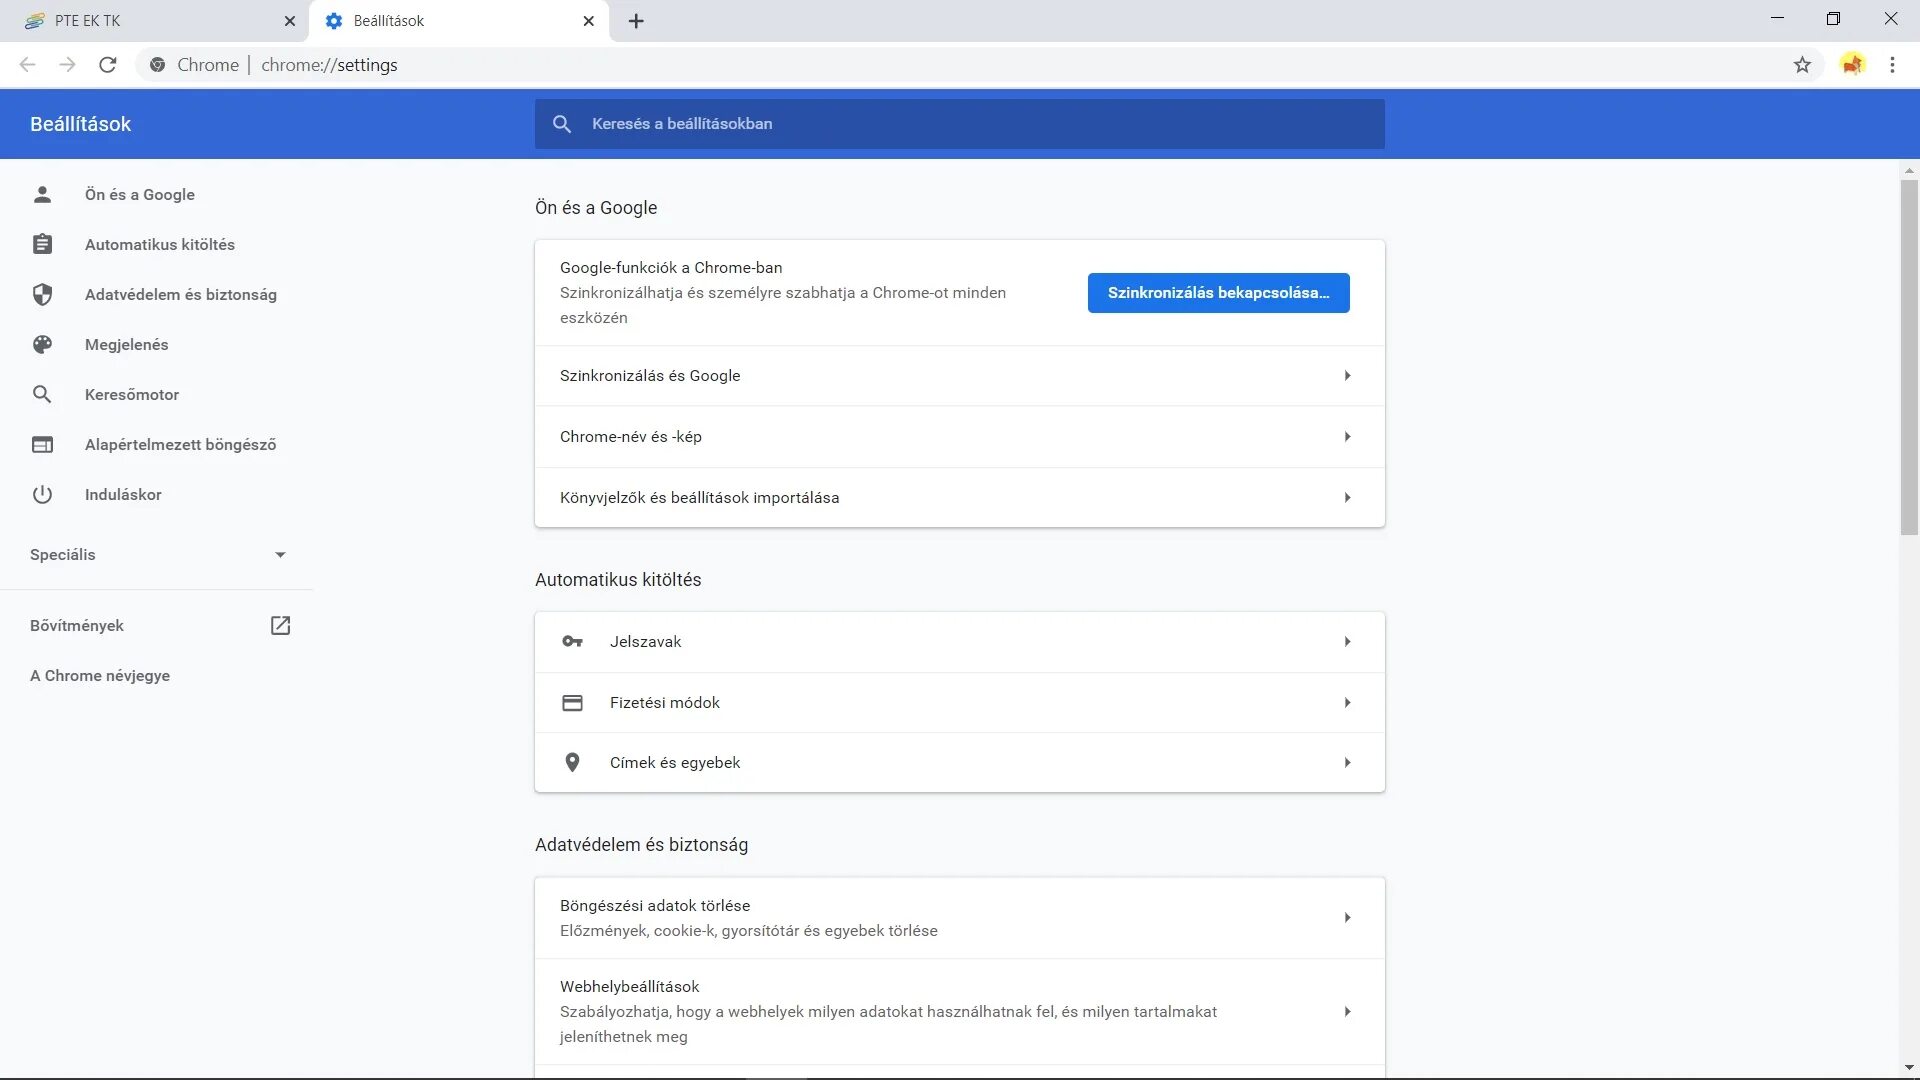
Task: Close the Beállítások tab
Action: [588, 21]
